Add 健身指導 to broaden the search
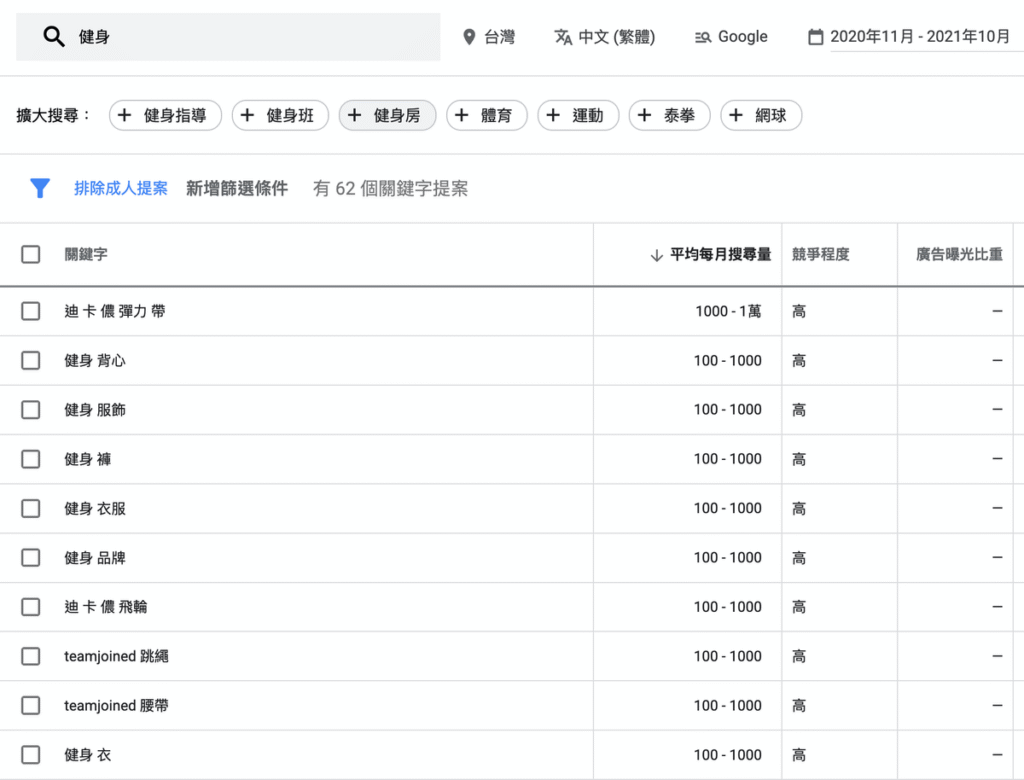1024x780 pixels. point(165,116)
